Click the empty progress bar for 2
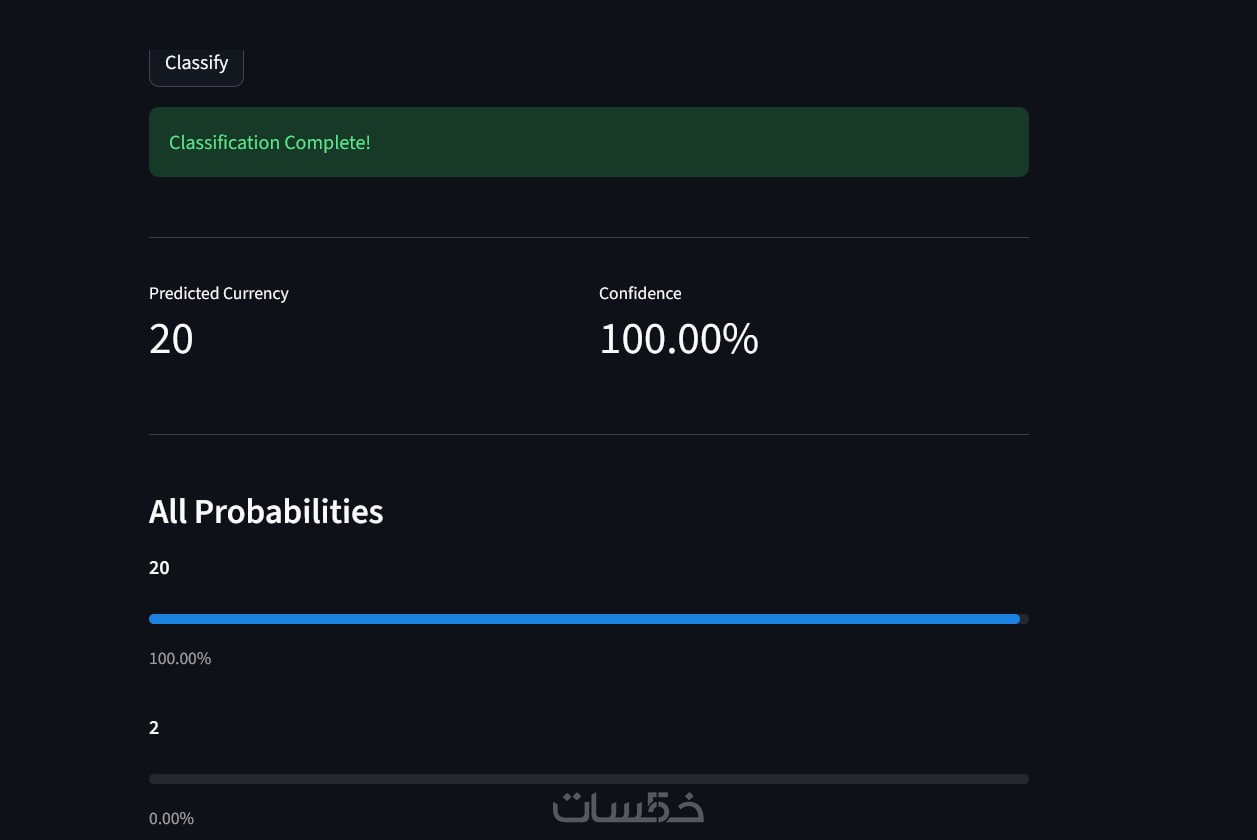Screen dimensions: 1257x840 (588, 779)
